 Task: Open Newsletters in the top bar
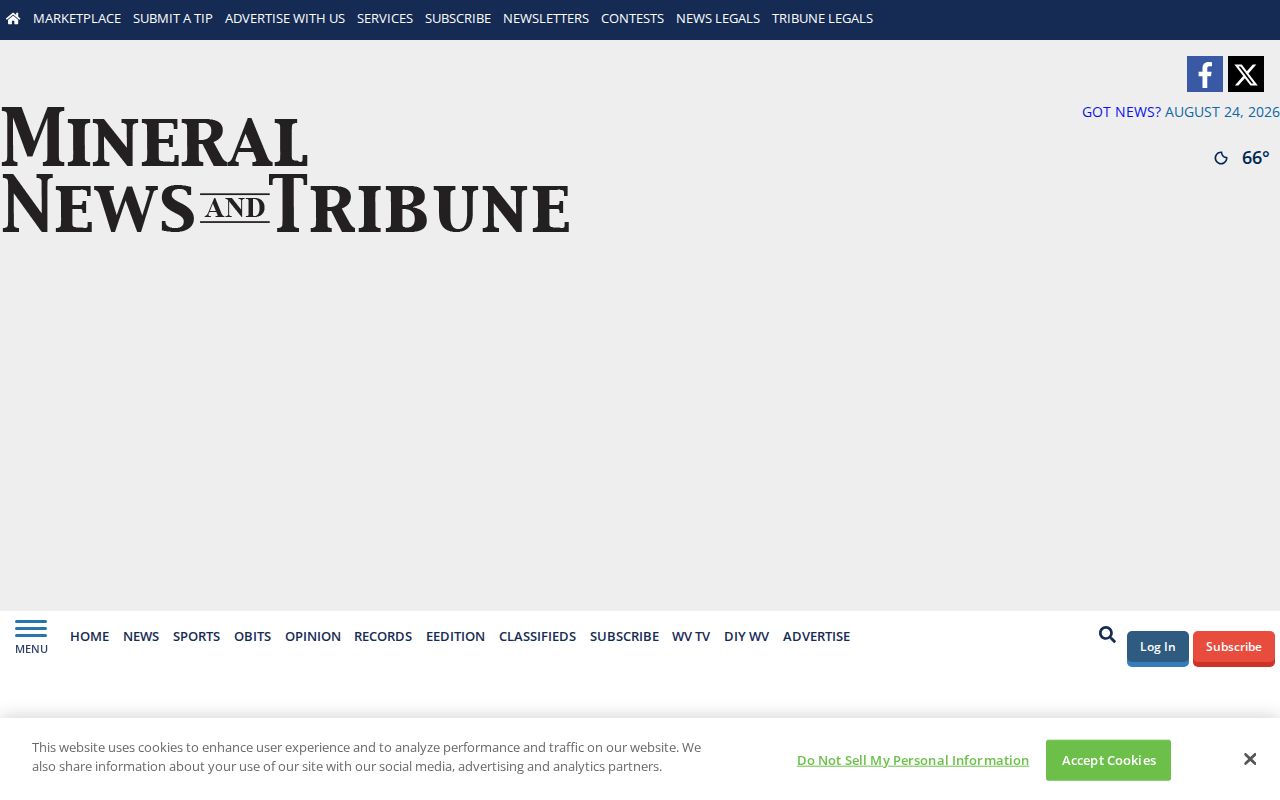(546, 18)
